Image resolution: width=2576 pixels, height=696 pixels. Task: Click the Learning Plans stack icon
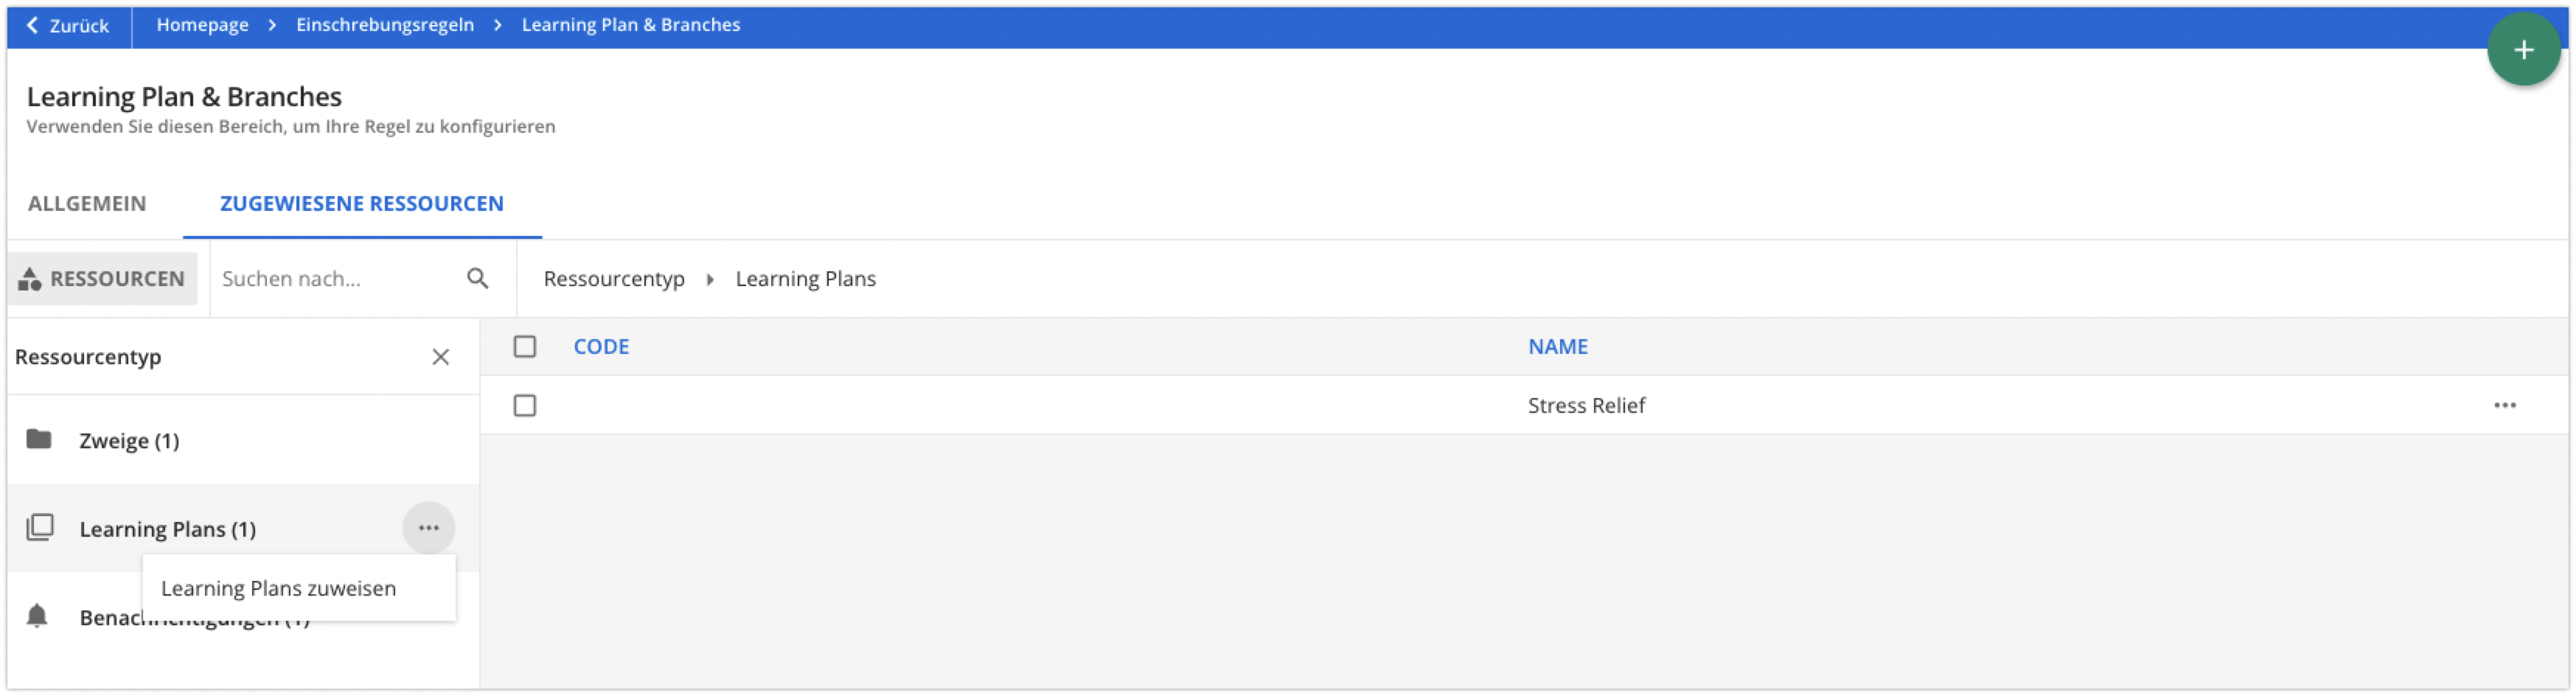coord(40,527)
